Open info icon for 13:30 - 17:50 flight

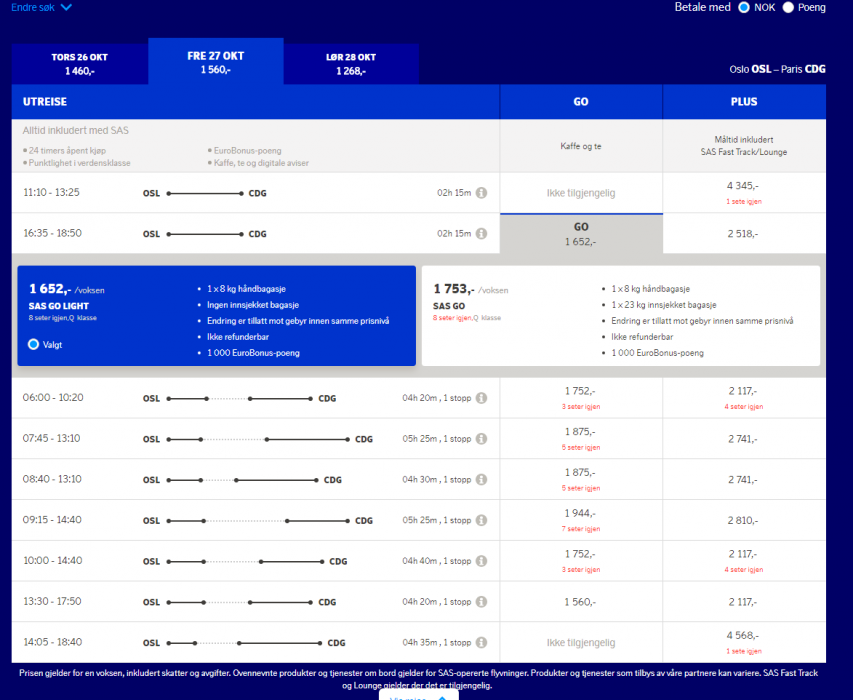click(x=481, y=603)
